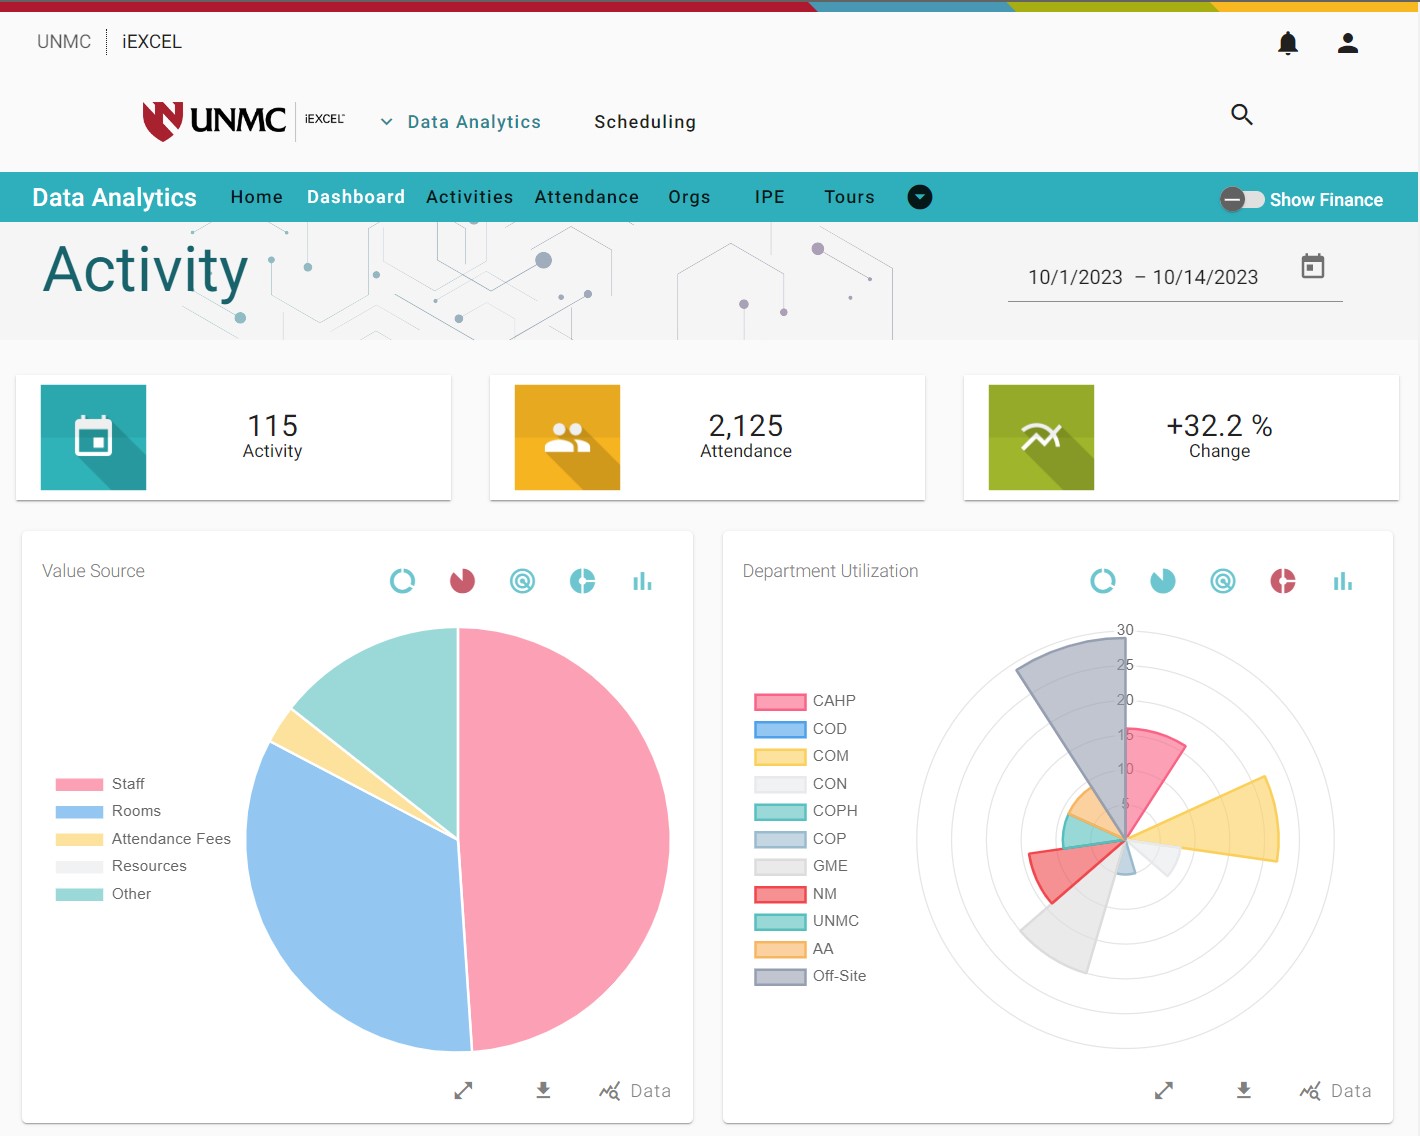Screen dimensions: 1420x1136
Task: Click the COM color swatch in legend
Action: click(780, 757)
